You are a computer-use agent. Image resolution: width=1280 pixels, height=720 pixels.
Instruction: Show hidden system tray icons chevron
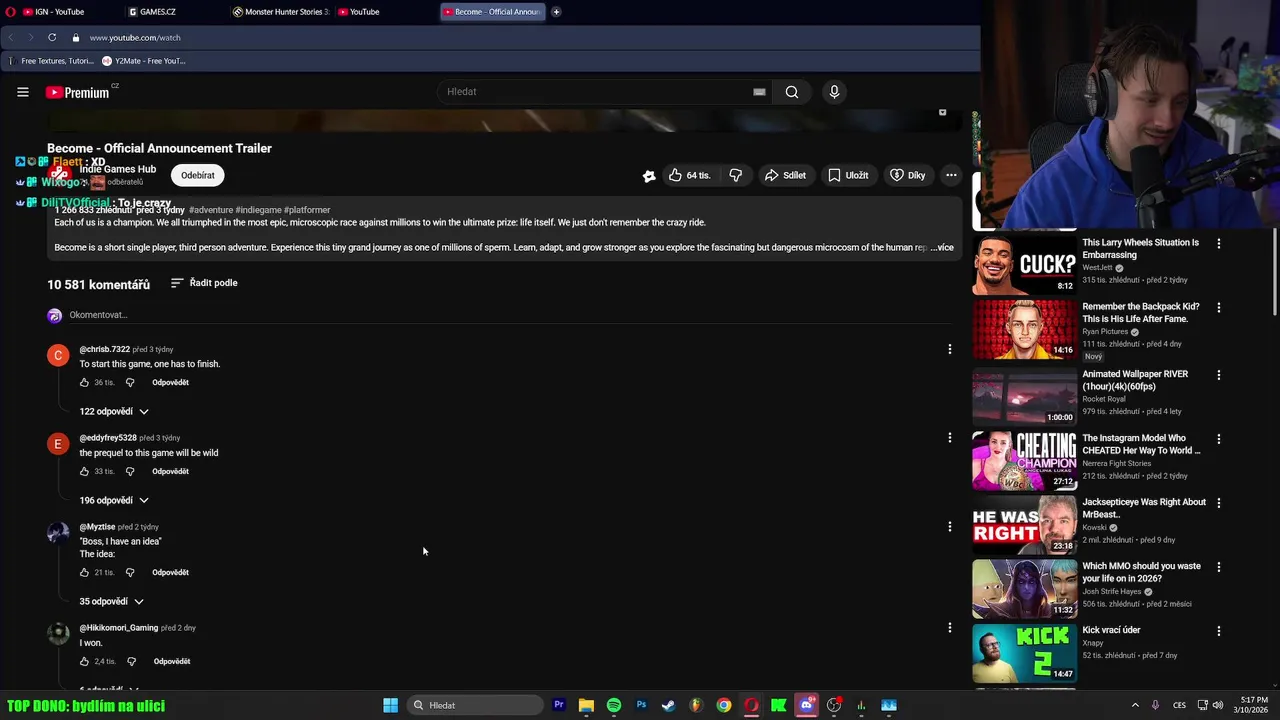(x=1135, y=705)
